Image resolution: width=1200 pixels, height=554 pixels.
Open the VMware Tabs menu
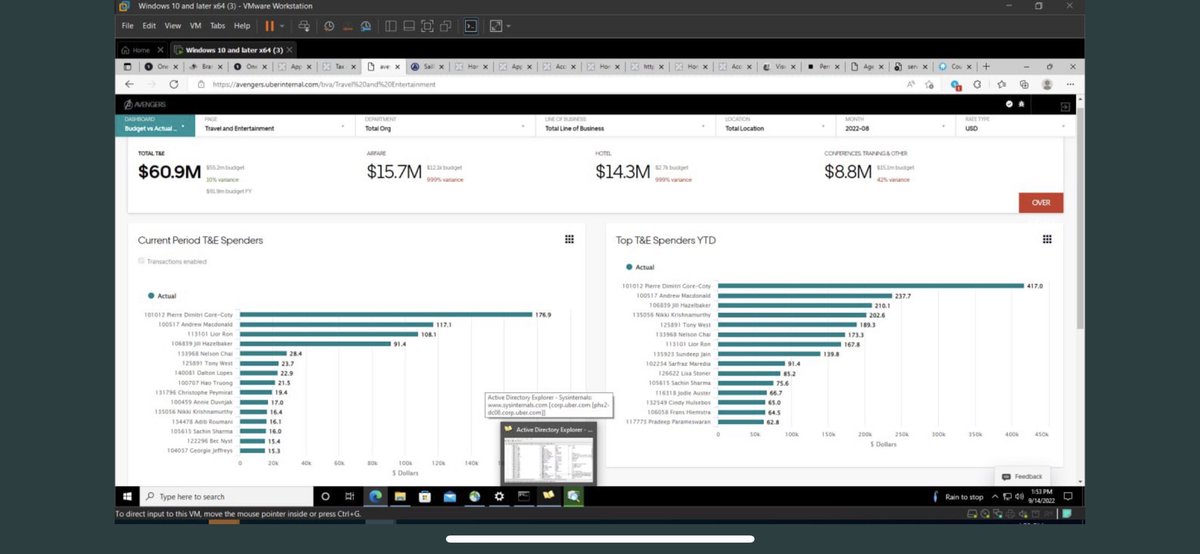(218, 25)
